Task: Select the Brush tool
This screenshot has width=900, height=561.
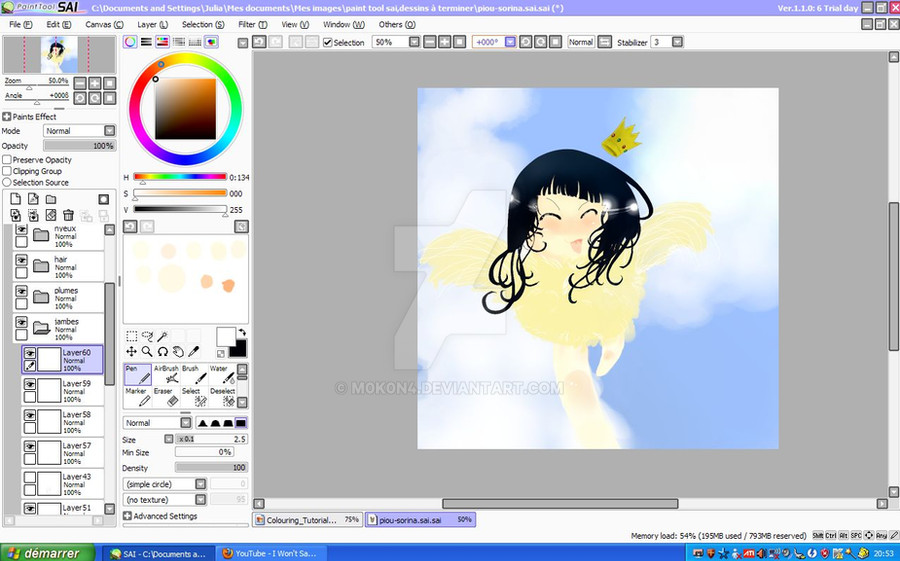Action: click(194, 374)
